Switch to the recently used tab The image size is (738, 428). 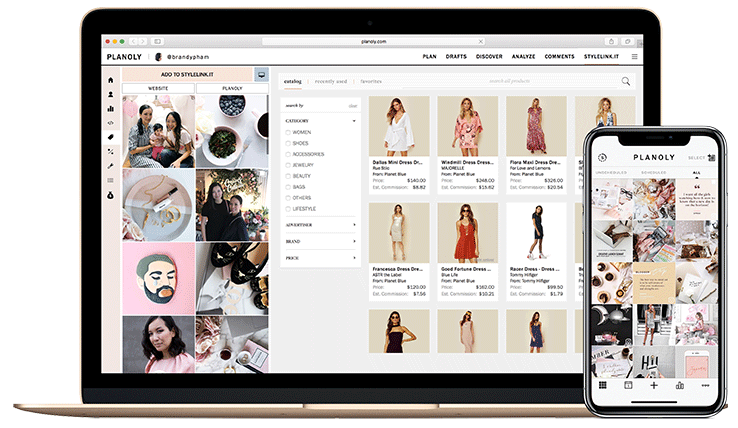coord(331,81)
